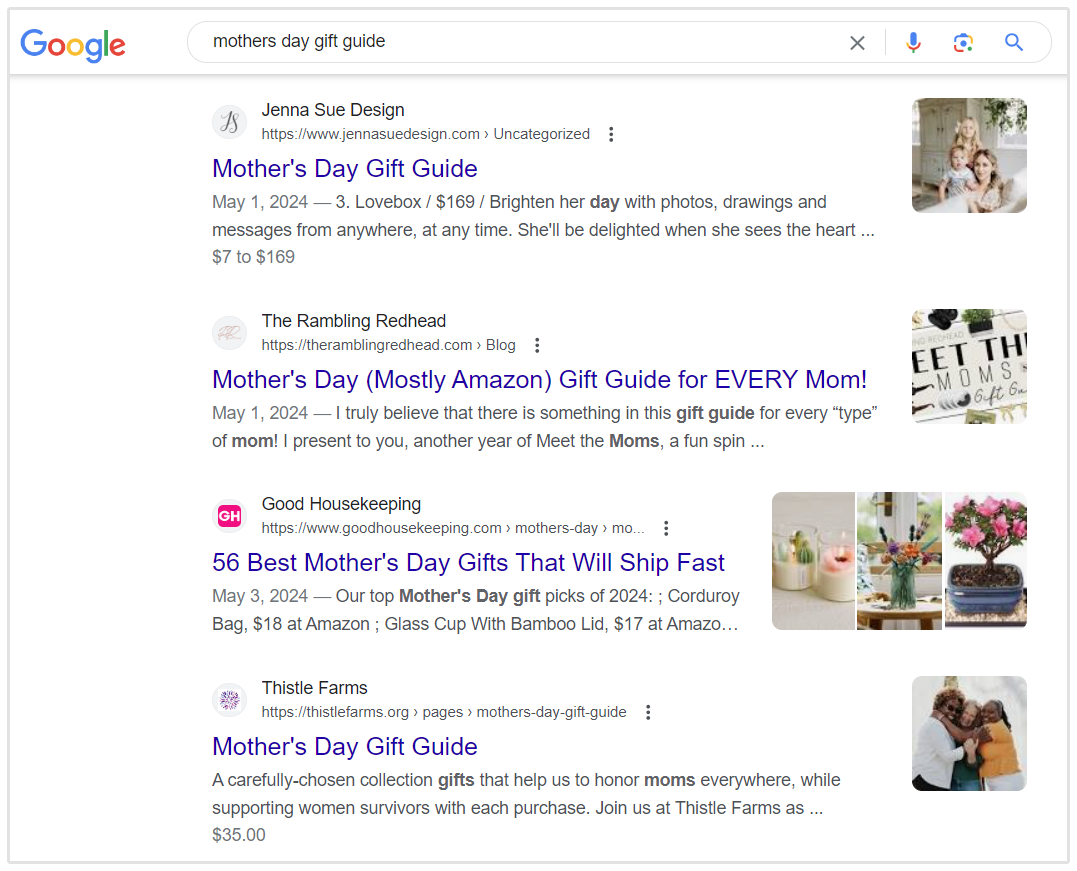Open 'Mother's Day Gift Guide' by Jenna Sue Design
Screen dimensions: 1077x871
(345, 168)
